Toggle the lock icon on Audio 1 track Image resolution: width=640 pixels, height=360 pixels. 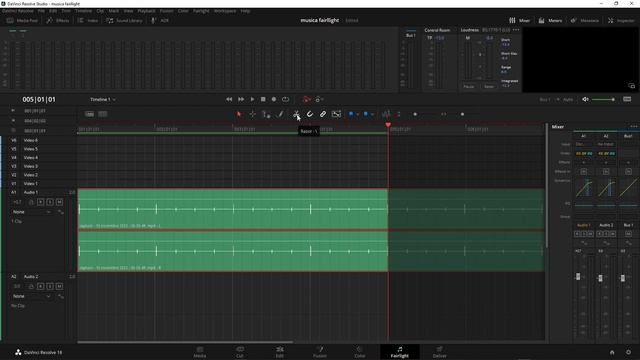31,202
